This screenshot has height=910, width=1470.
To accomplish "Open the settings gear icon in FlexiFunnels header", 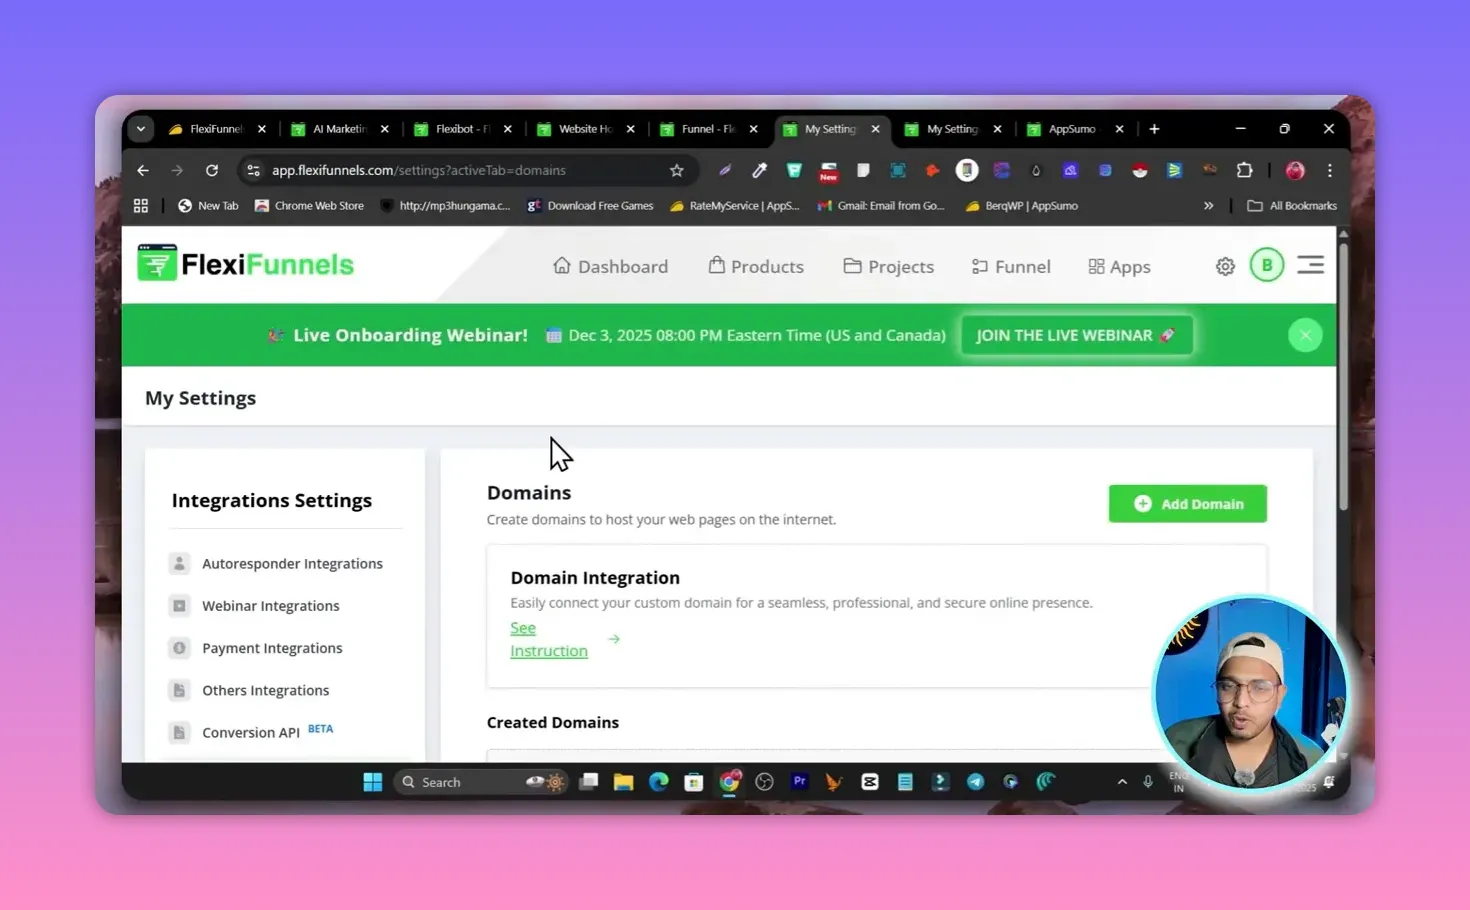I will click(x=1225, y=266).
